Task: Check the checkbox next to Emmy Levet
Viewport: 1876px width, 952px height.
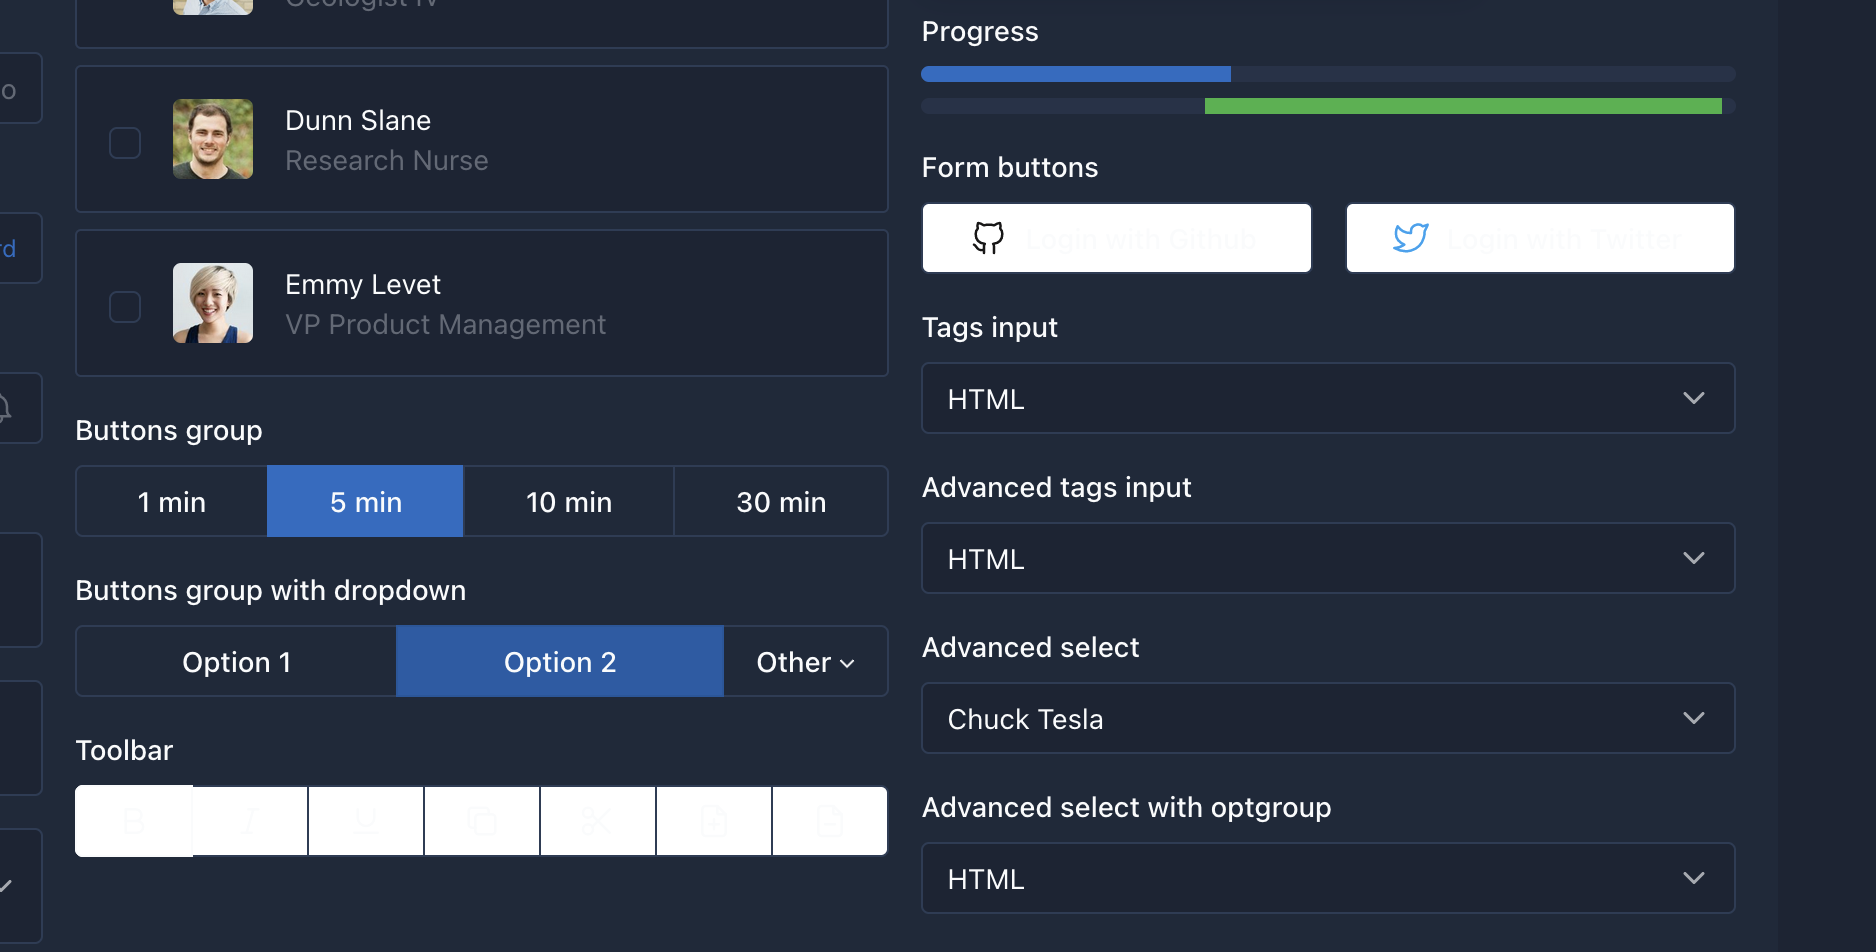Action: click(125, 306)
